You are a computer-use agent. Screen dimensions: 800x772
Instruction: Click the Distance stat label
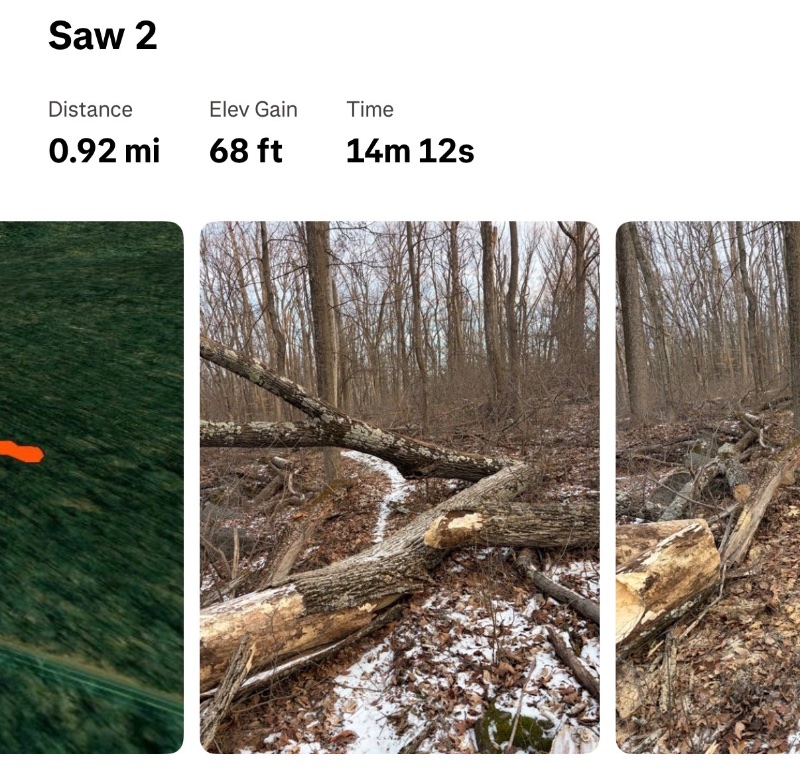pos(90,110)
